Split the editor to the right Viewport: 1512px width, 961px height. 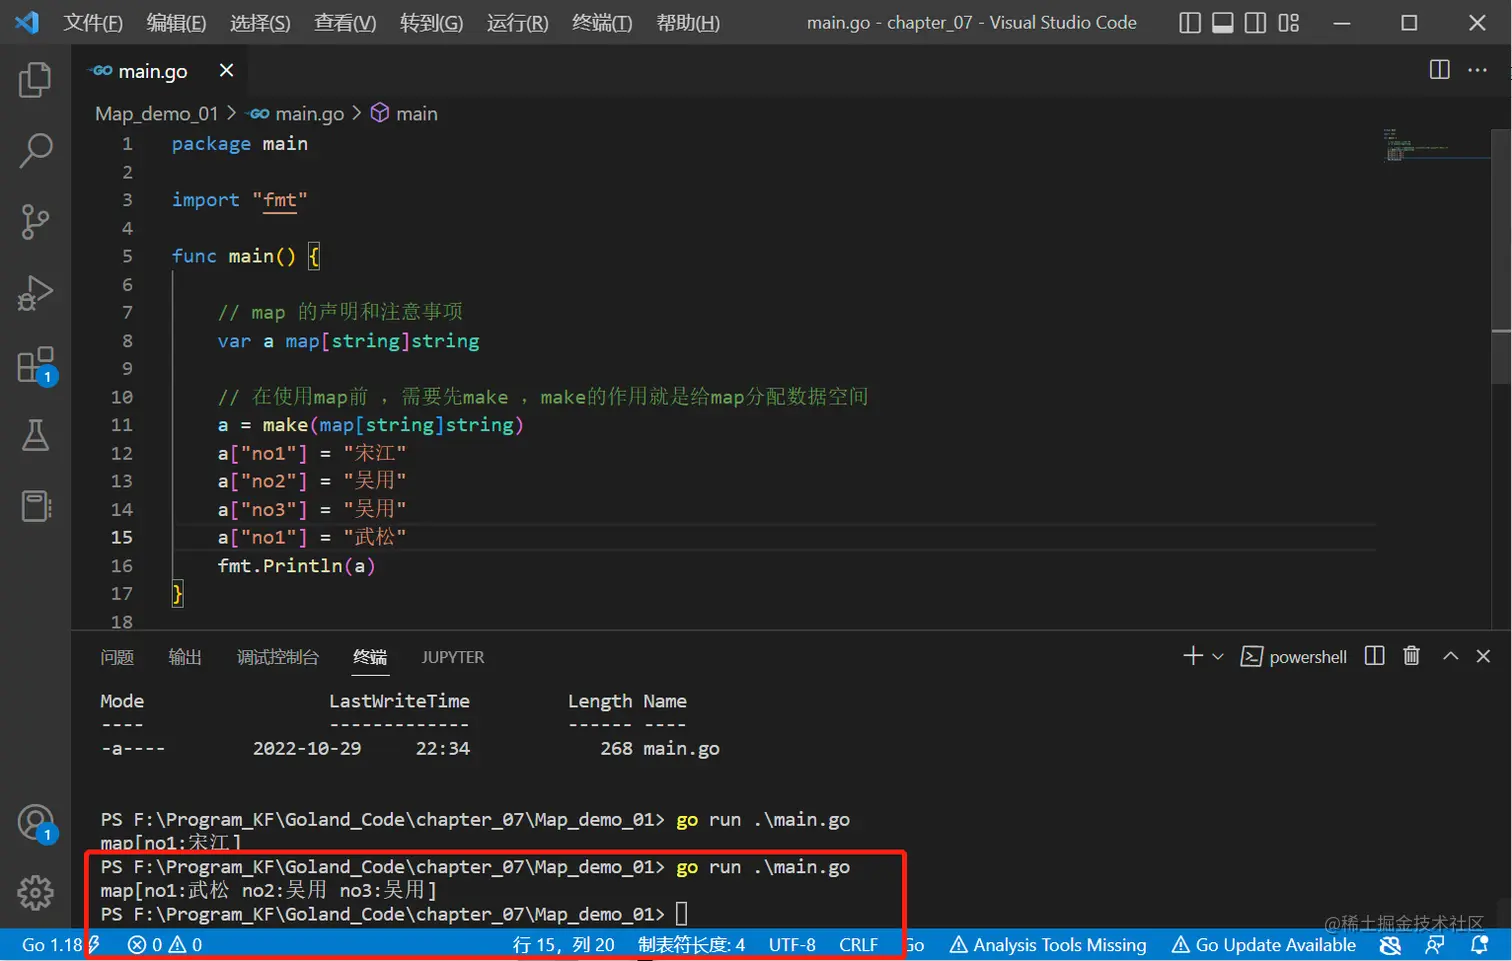pos(1439,69)
